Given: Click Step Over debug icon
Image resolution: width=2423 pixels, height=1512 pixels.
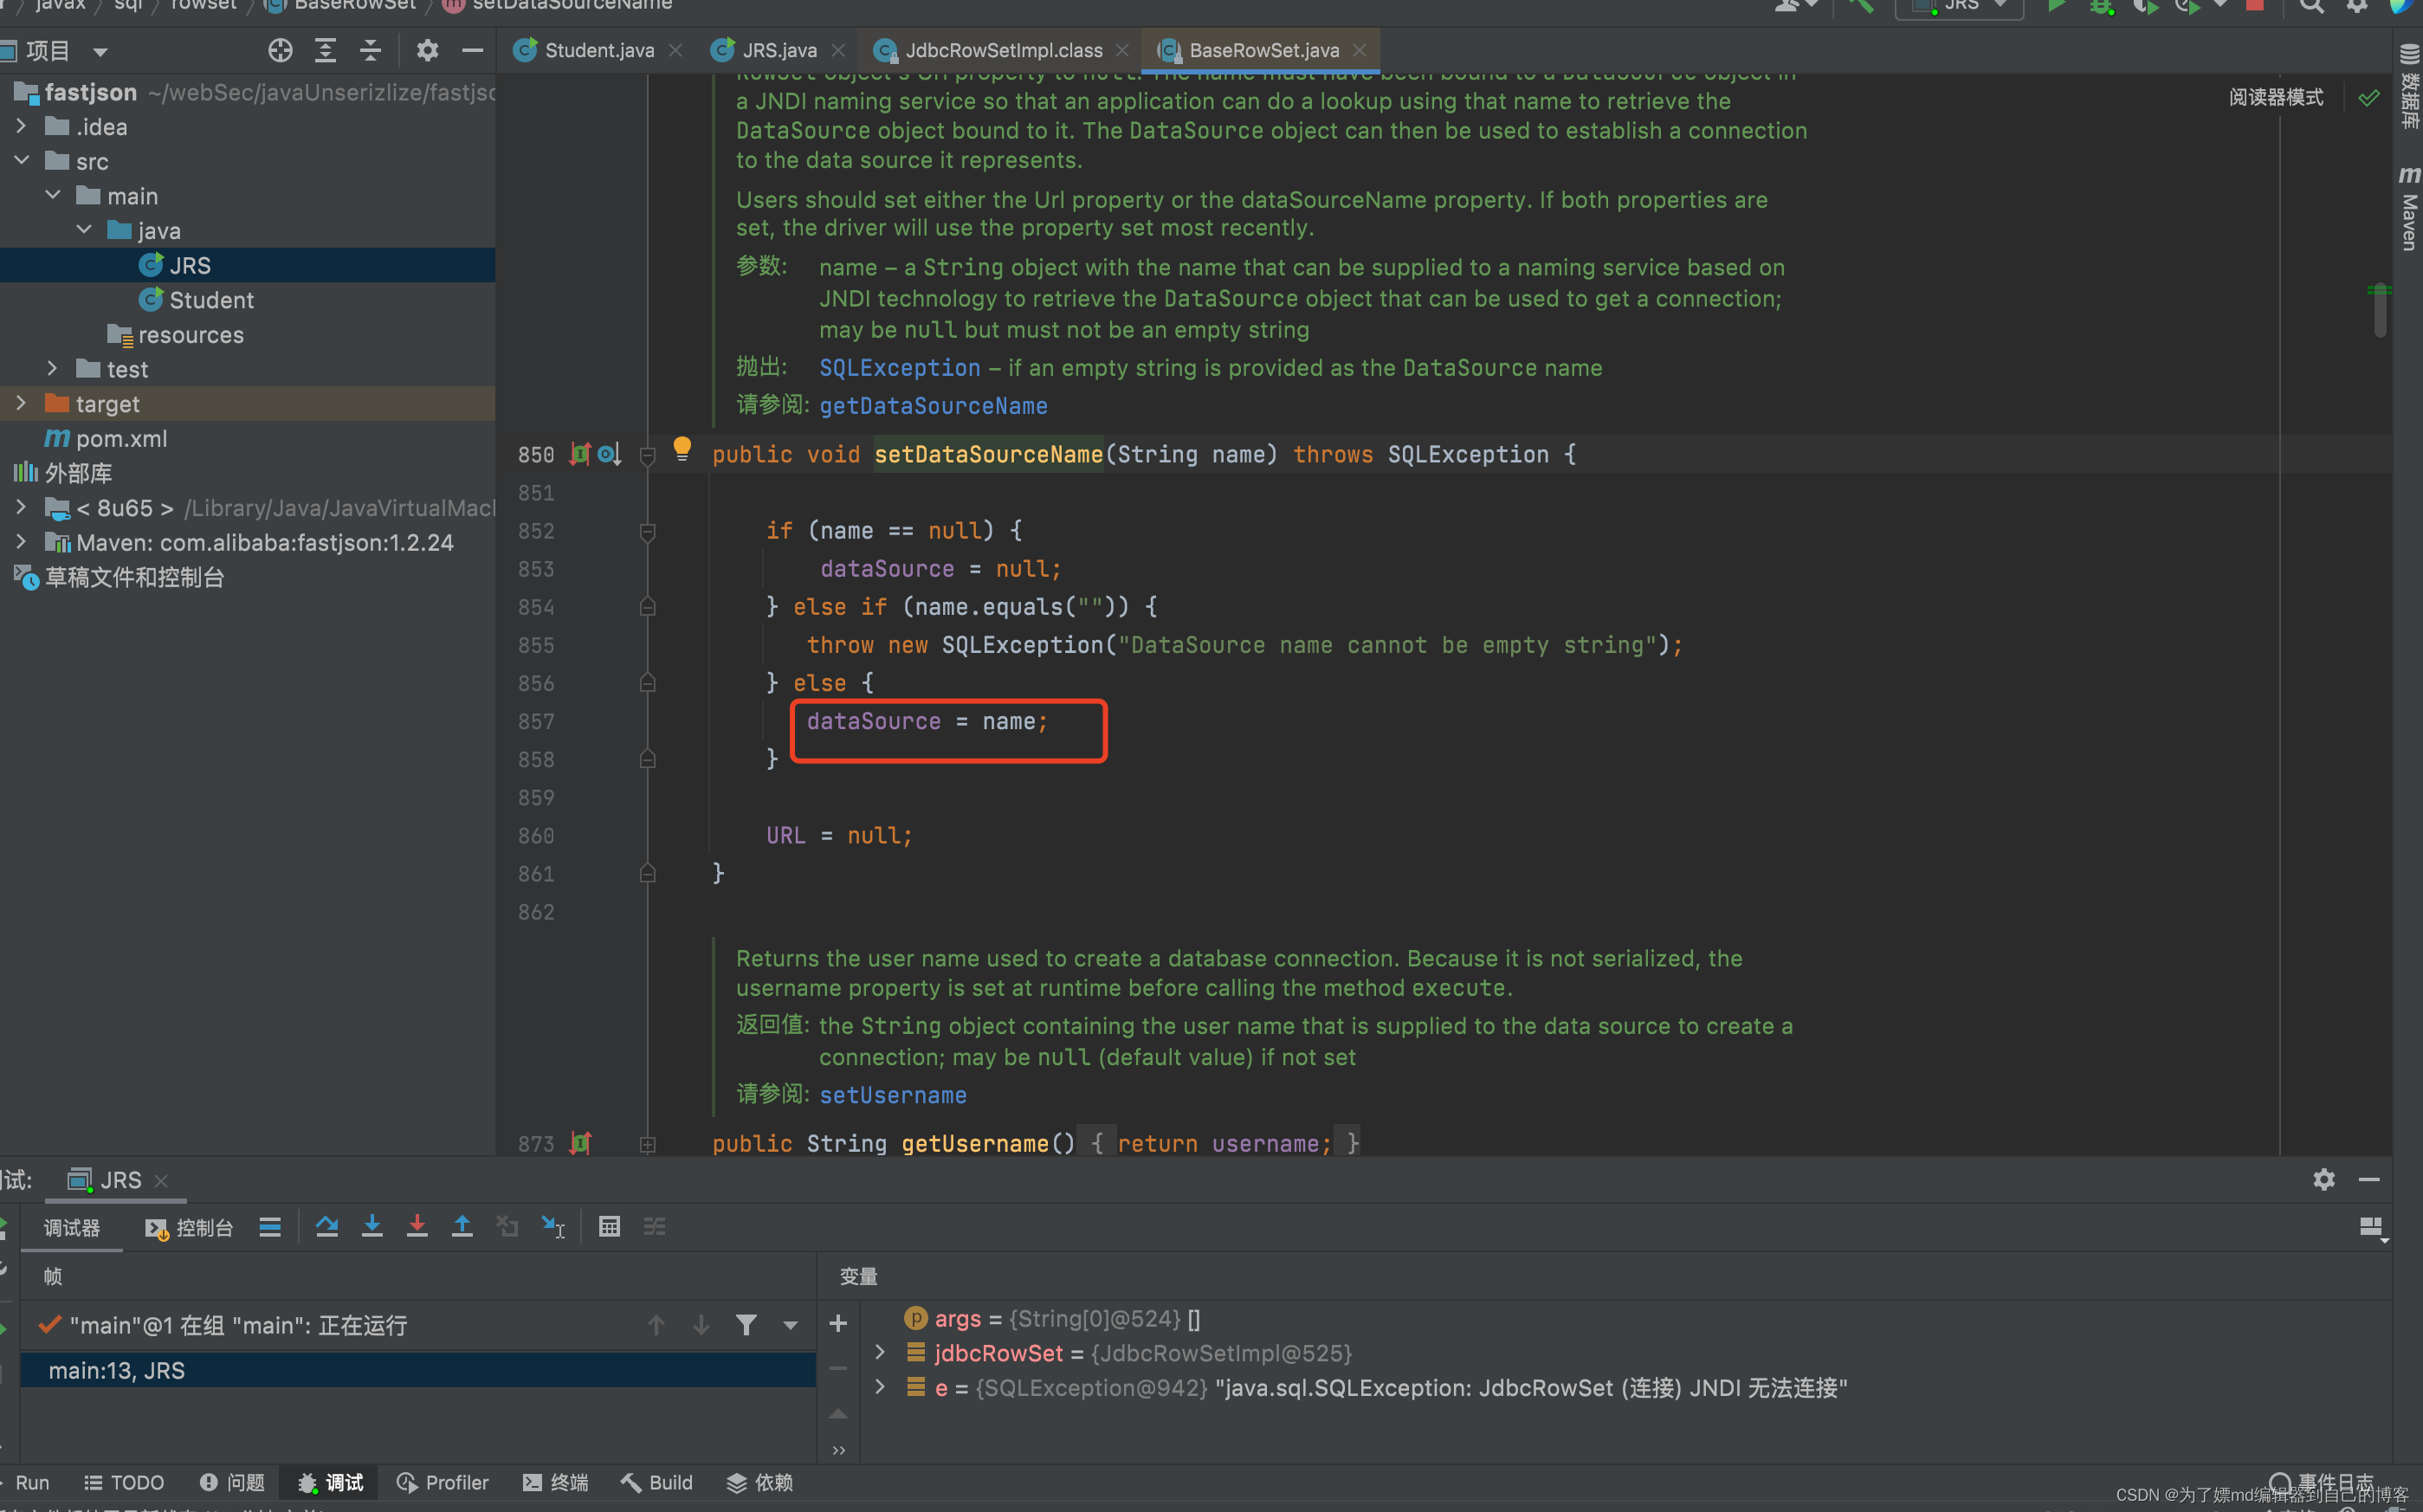Looking at the screenshot, I should tap(327, 1227).
